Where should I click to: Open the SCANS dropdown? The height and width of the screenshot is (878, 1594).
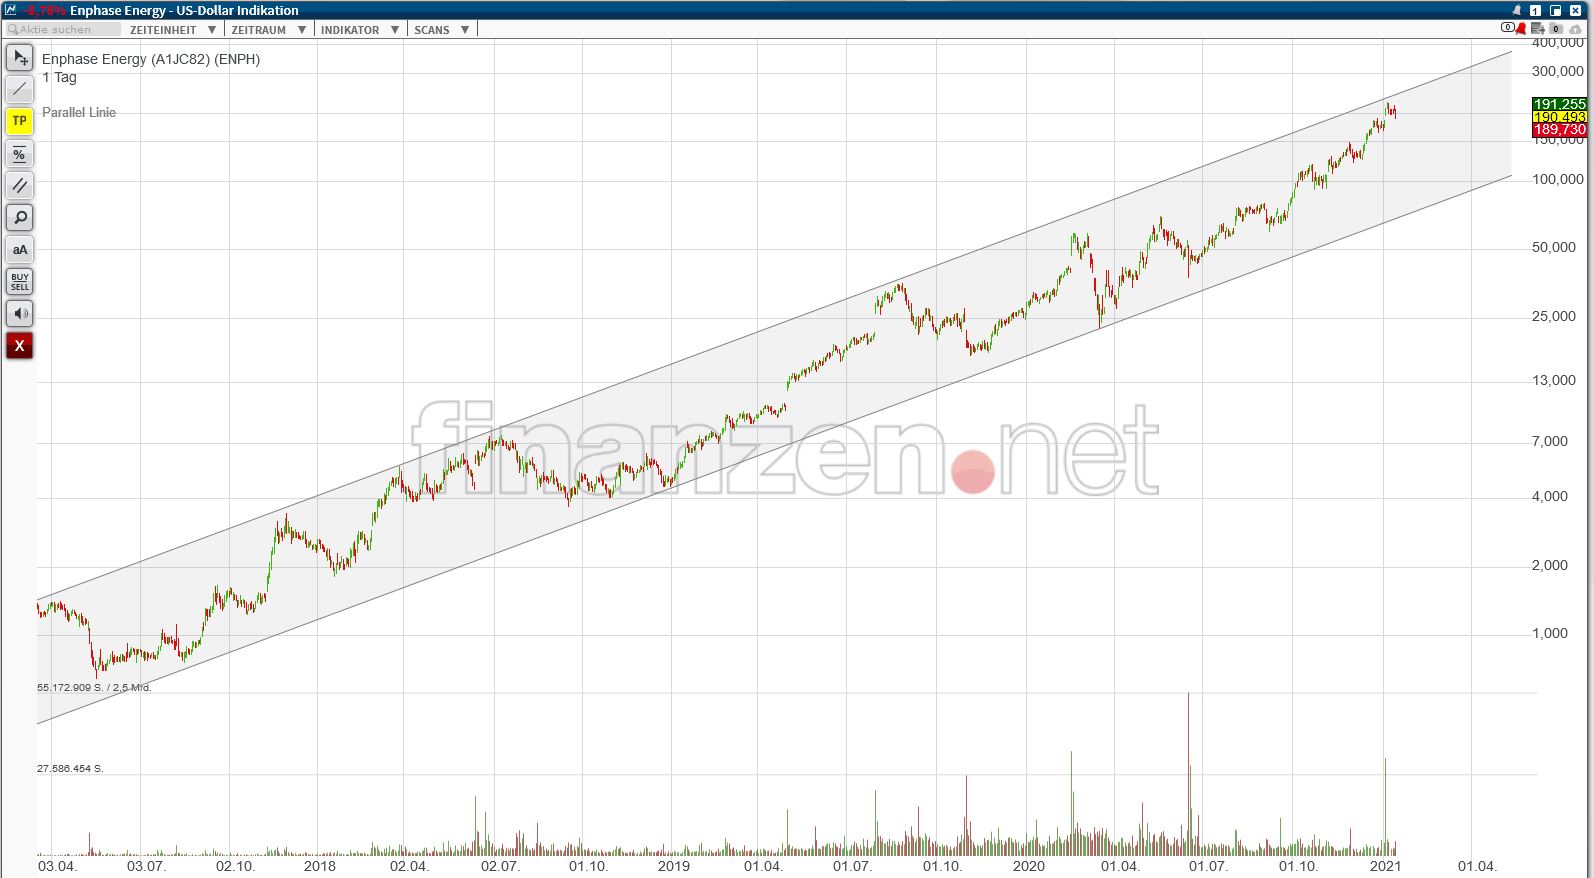coord(442,30)
